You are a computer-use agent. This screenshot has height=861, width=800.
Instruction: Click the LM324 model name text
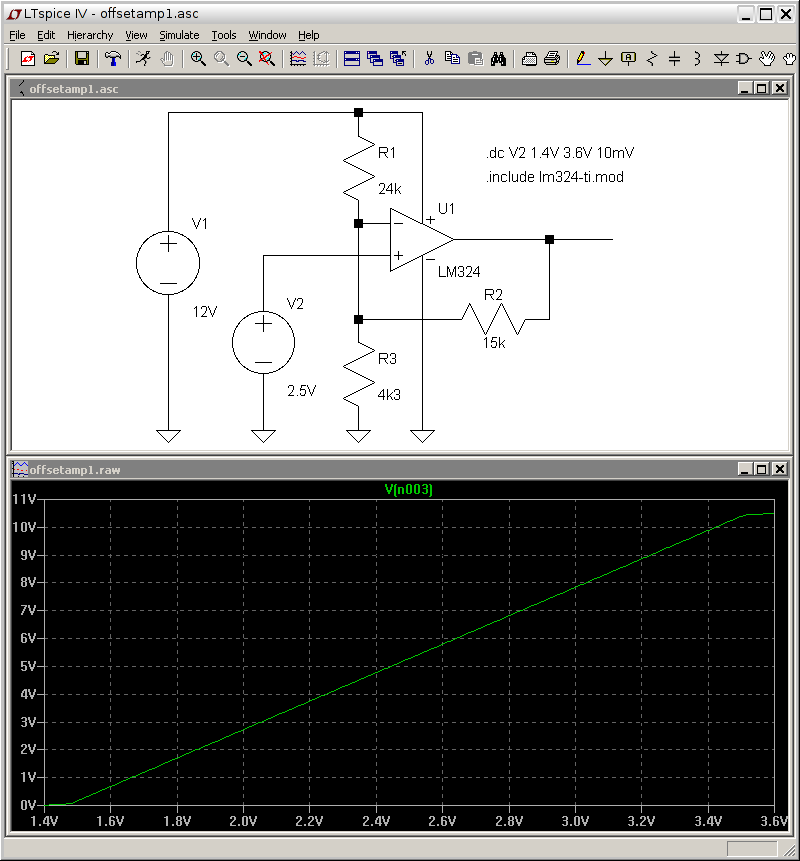[x=459, y=272]
